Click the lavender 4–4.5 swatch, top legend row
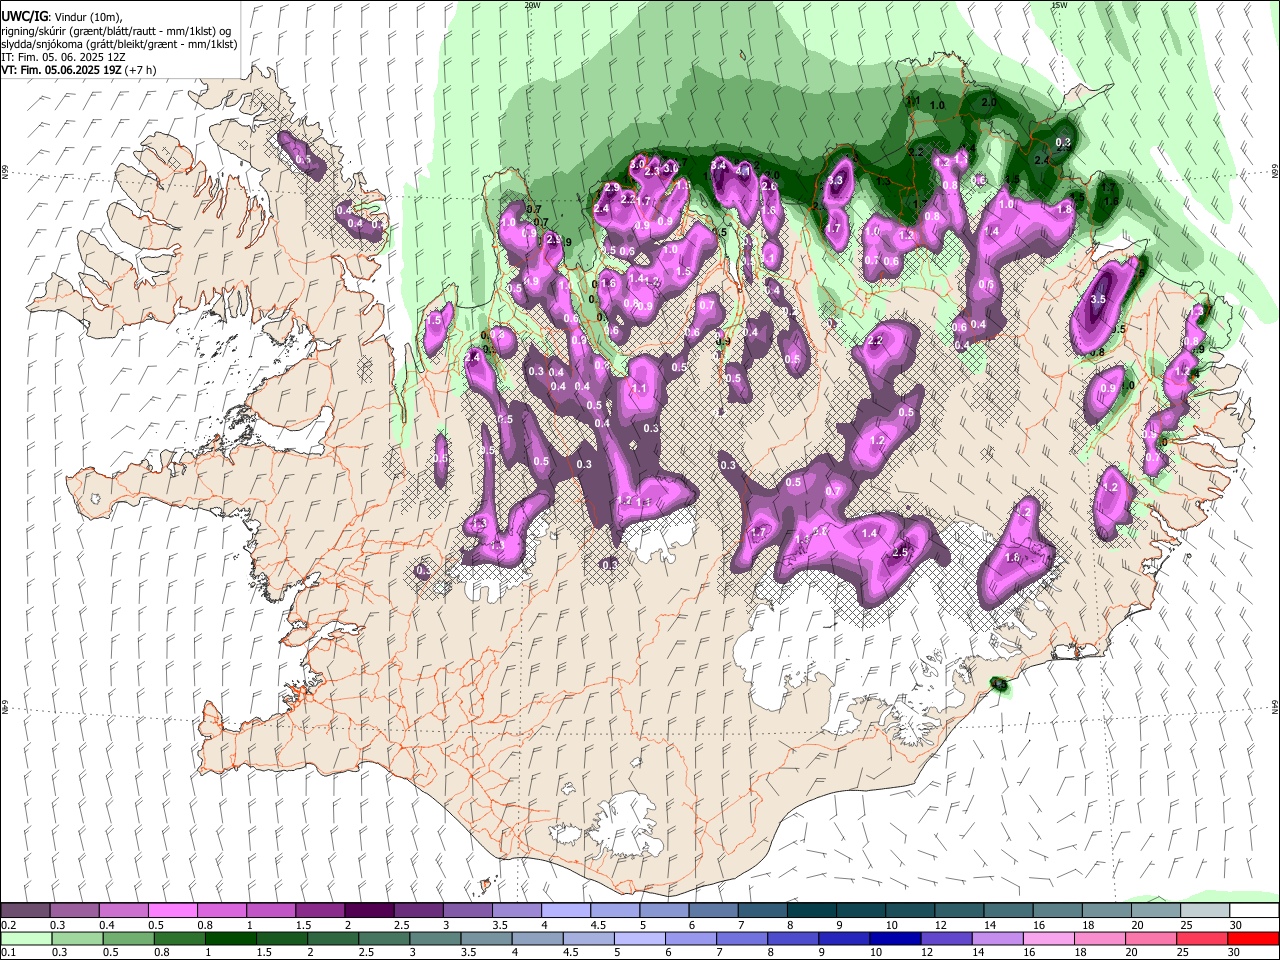The width and height of the screenshot is (1280, 960). [565, 911]
